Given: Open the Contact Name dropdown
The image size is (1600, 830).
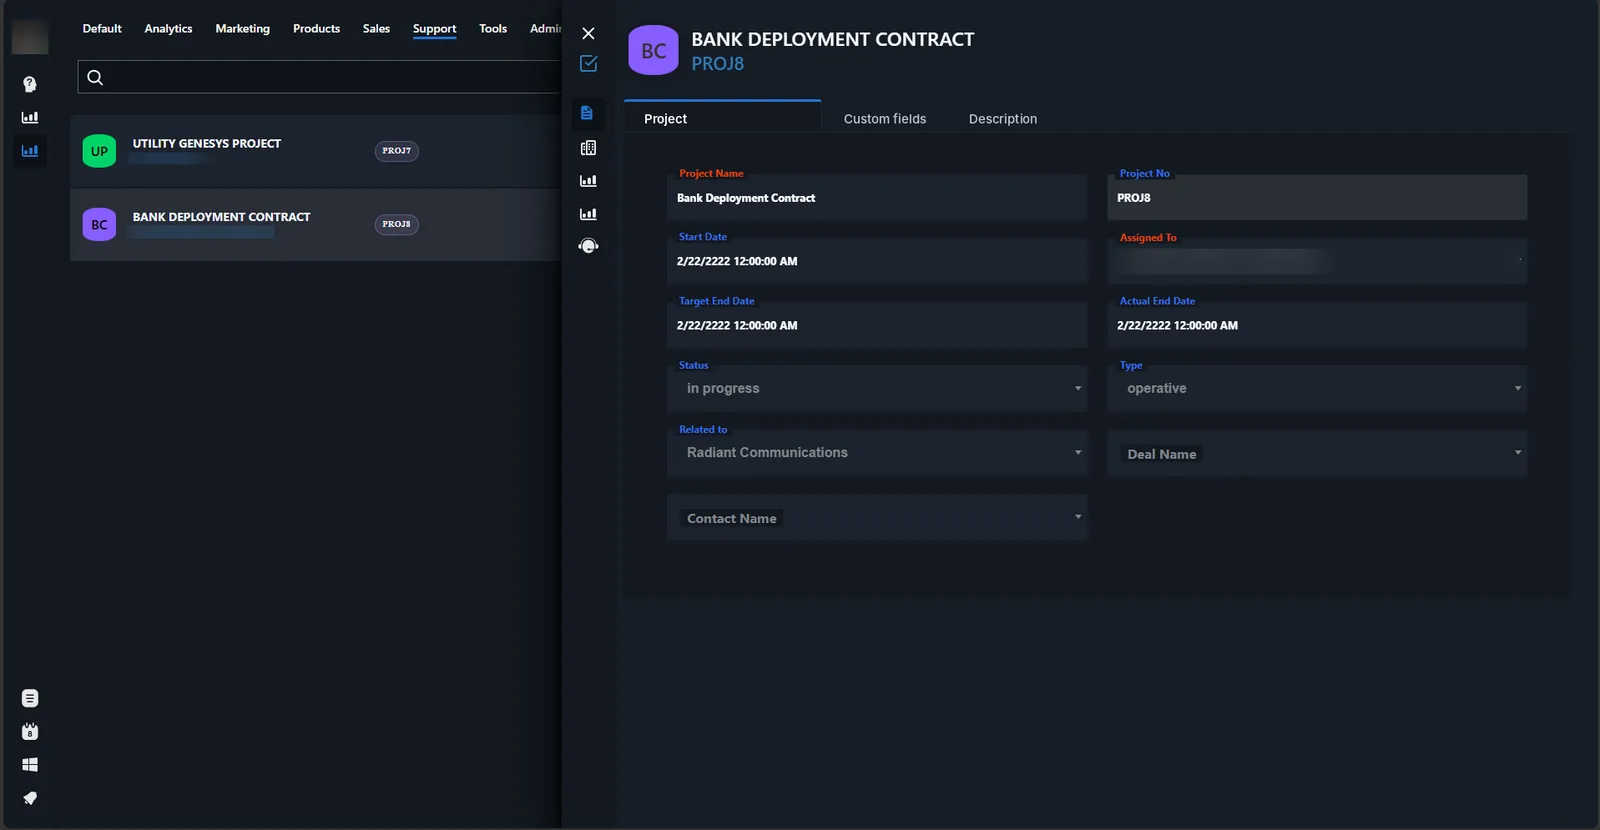Looking at the screenshot, I should 877,517.
